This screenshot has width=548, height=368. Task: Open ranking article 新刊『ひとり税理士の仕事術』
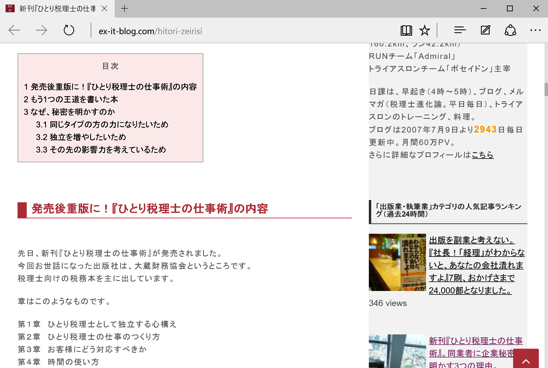pyautogui.click(x=475, y=353)
